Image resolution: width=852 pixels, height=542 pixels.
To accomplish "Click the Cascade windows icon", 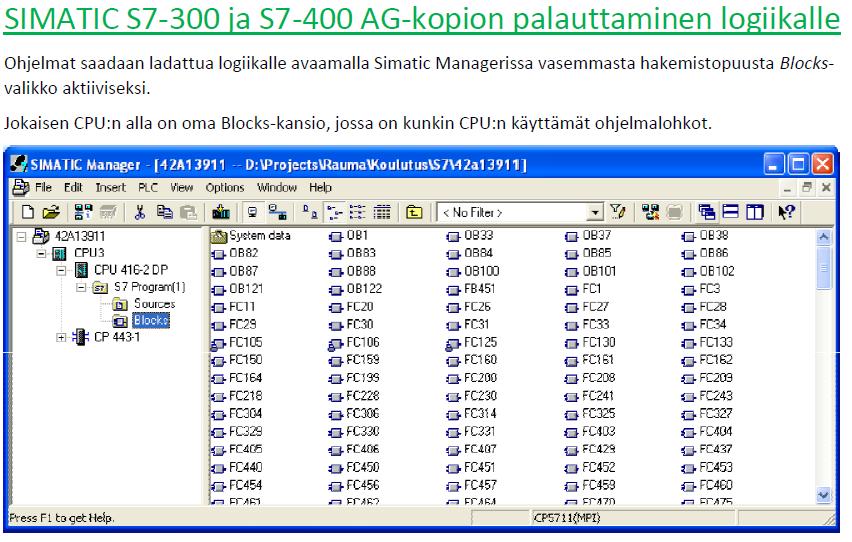I will [706, 211].
